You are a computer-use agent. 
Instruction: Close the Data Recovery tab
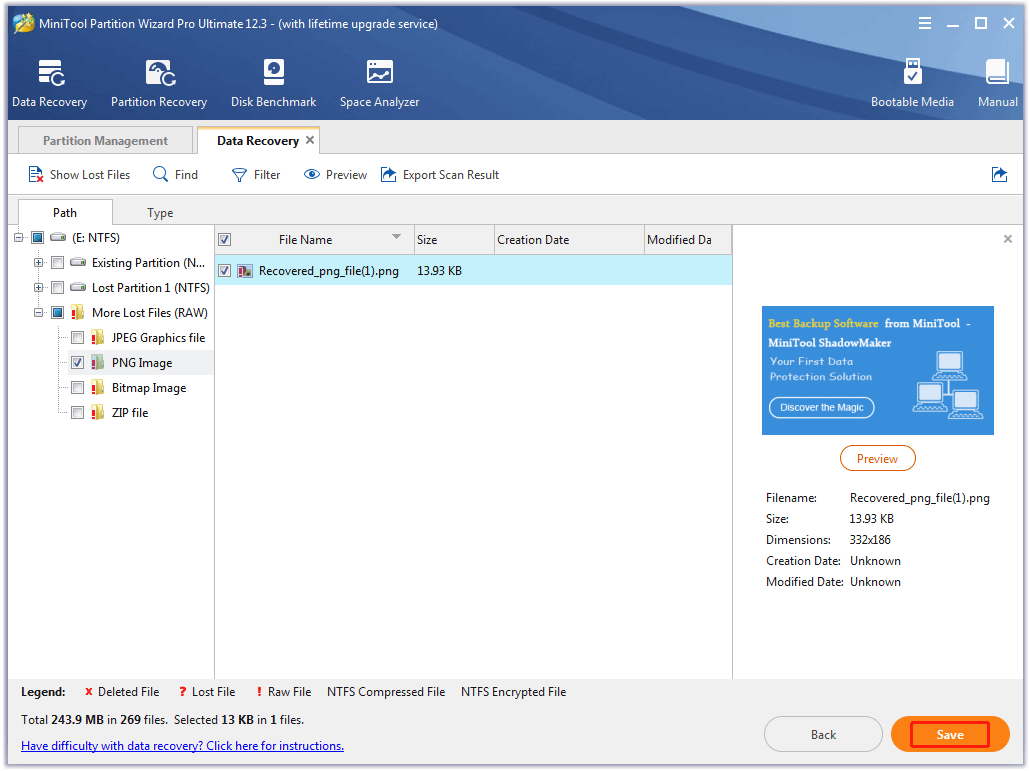coord(310,140)
